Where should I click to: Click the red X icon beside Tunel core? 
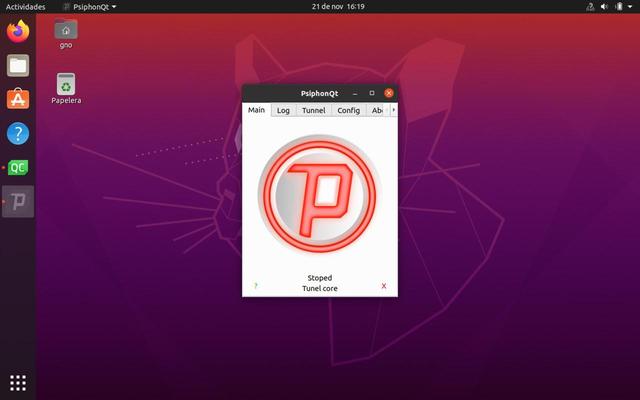tap(384, 286)
